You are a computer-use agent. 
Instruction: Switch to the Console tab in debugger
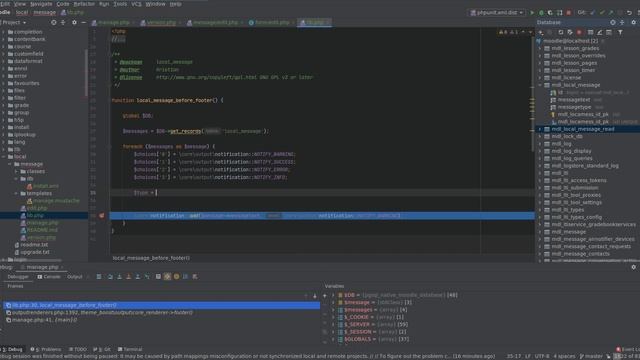[49, 277]
